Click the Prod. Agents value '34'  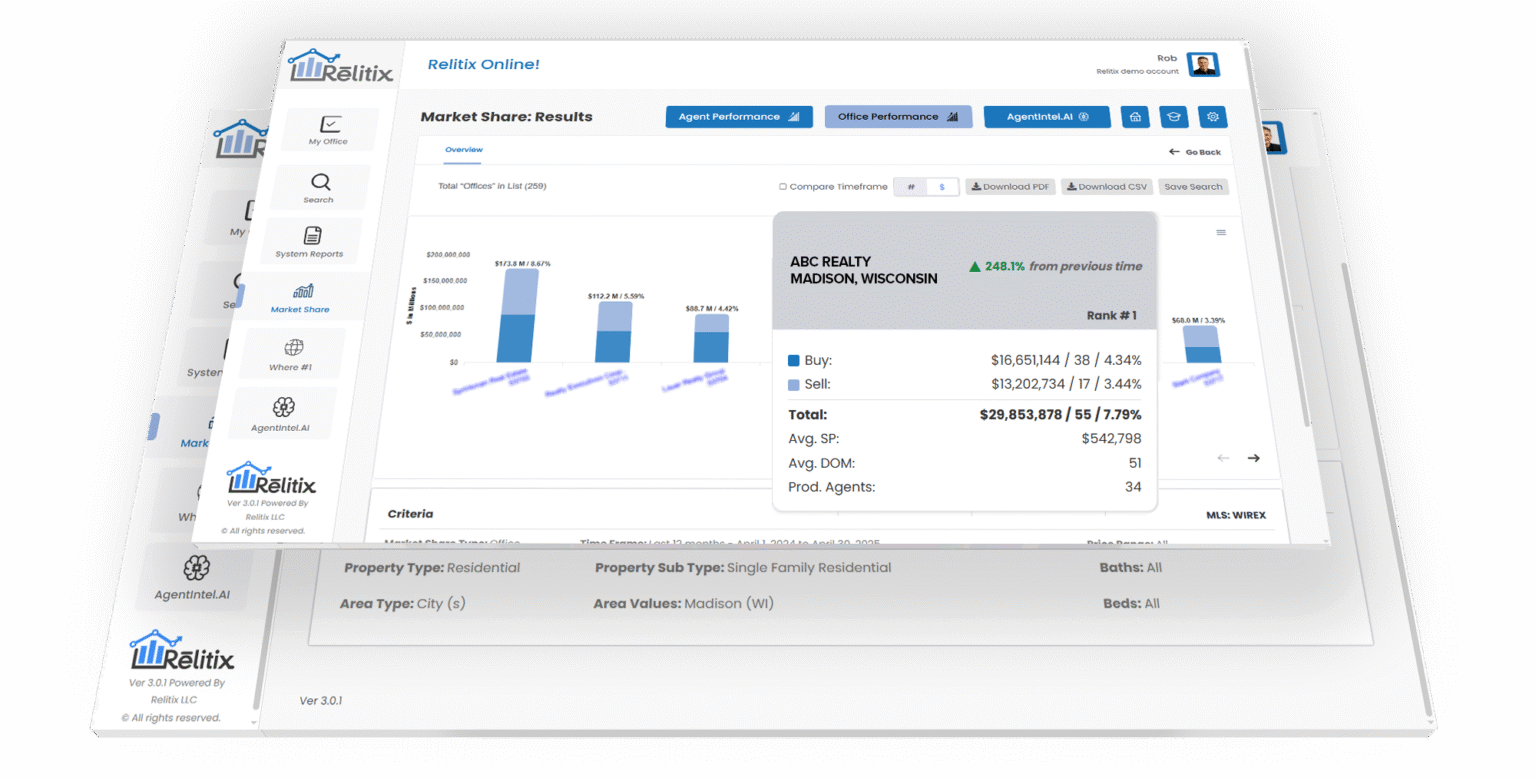point(1133,487)
